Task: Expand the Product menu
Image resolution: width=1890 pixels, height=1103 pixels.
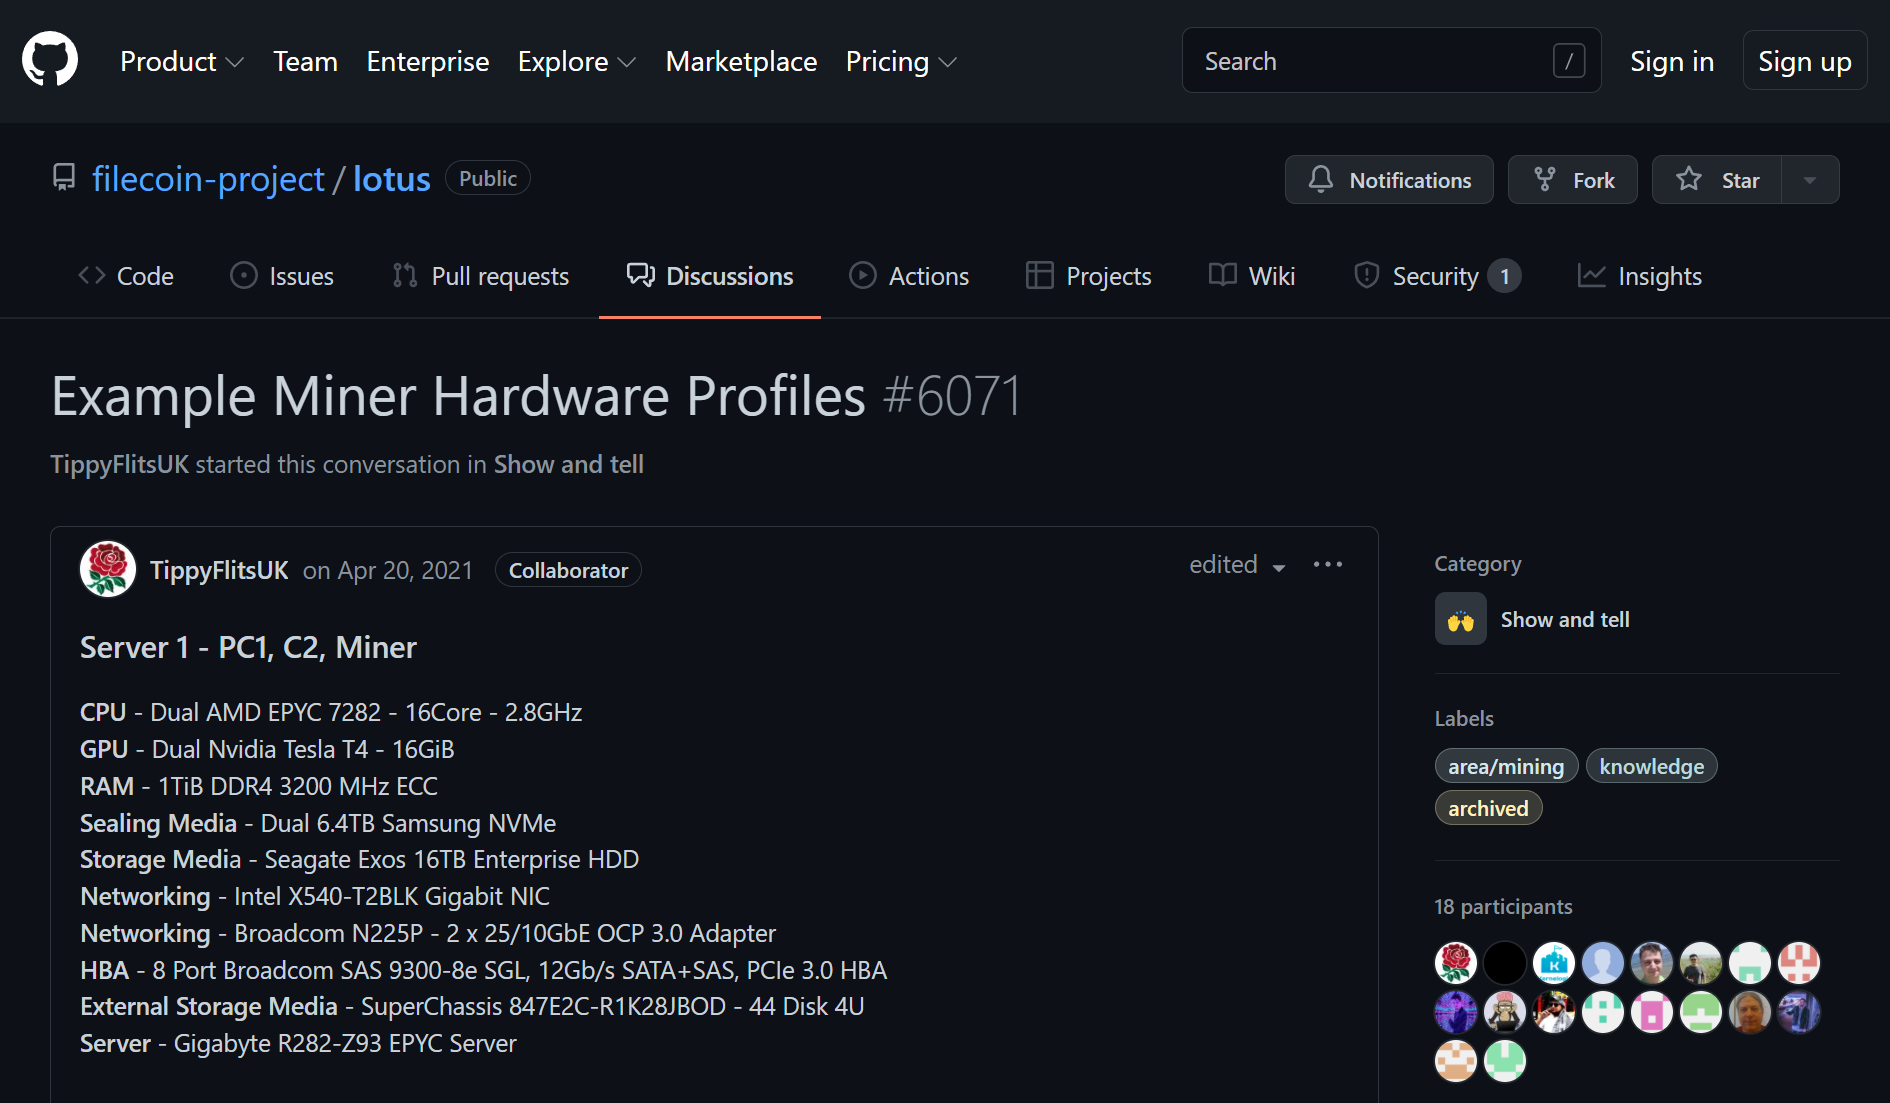Action: pyautogui.click(x=181, y=62)
